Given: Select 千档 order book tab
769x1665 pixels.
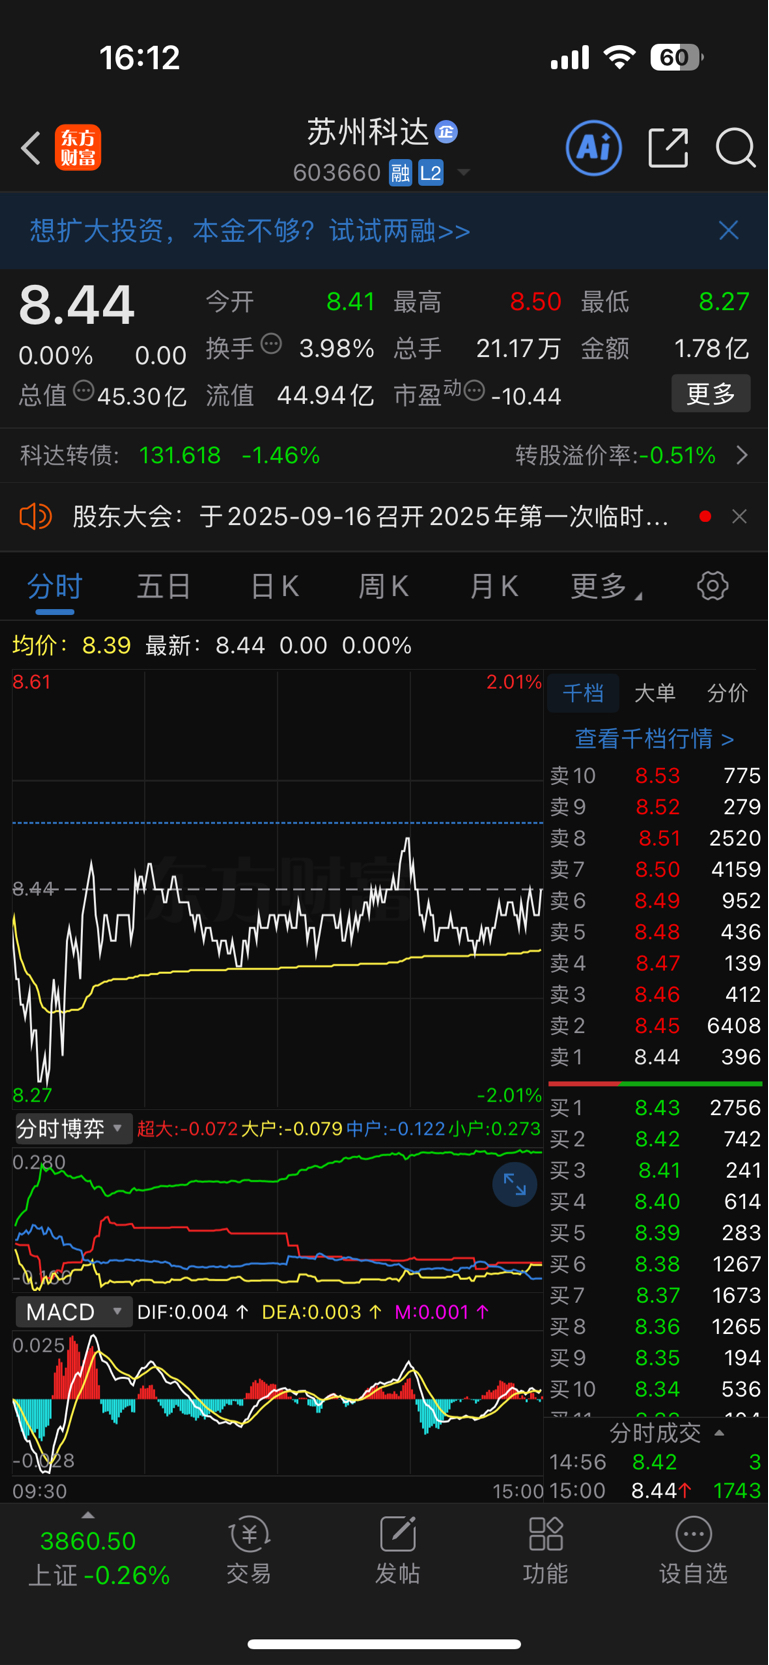Looking at the screenshot, I should 583,693.
